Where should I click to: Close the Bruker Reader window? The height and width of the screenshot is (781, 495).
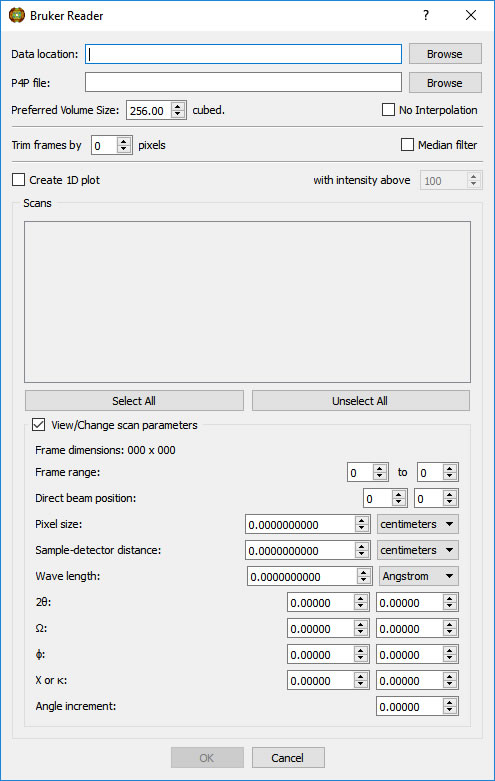[471, 15]
